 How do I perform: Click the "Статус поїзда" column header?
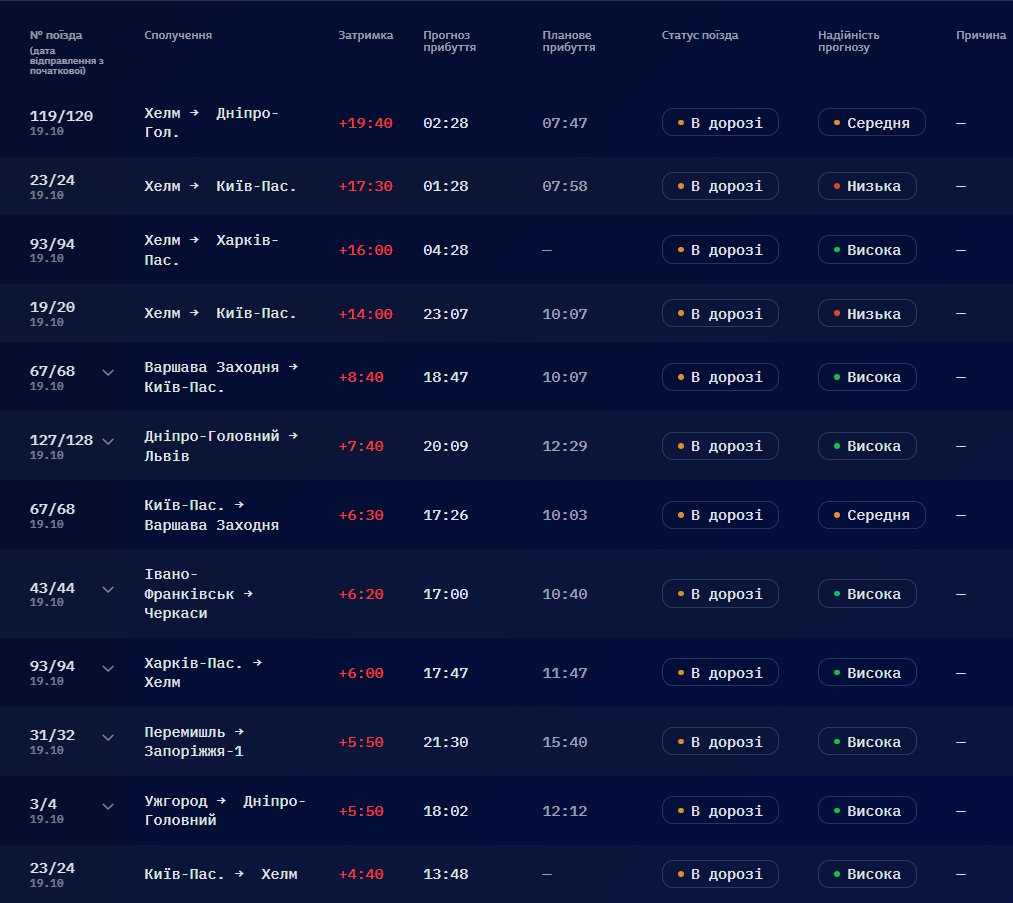click(x=700, y=35)
